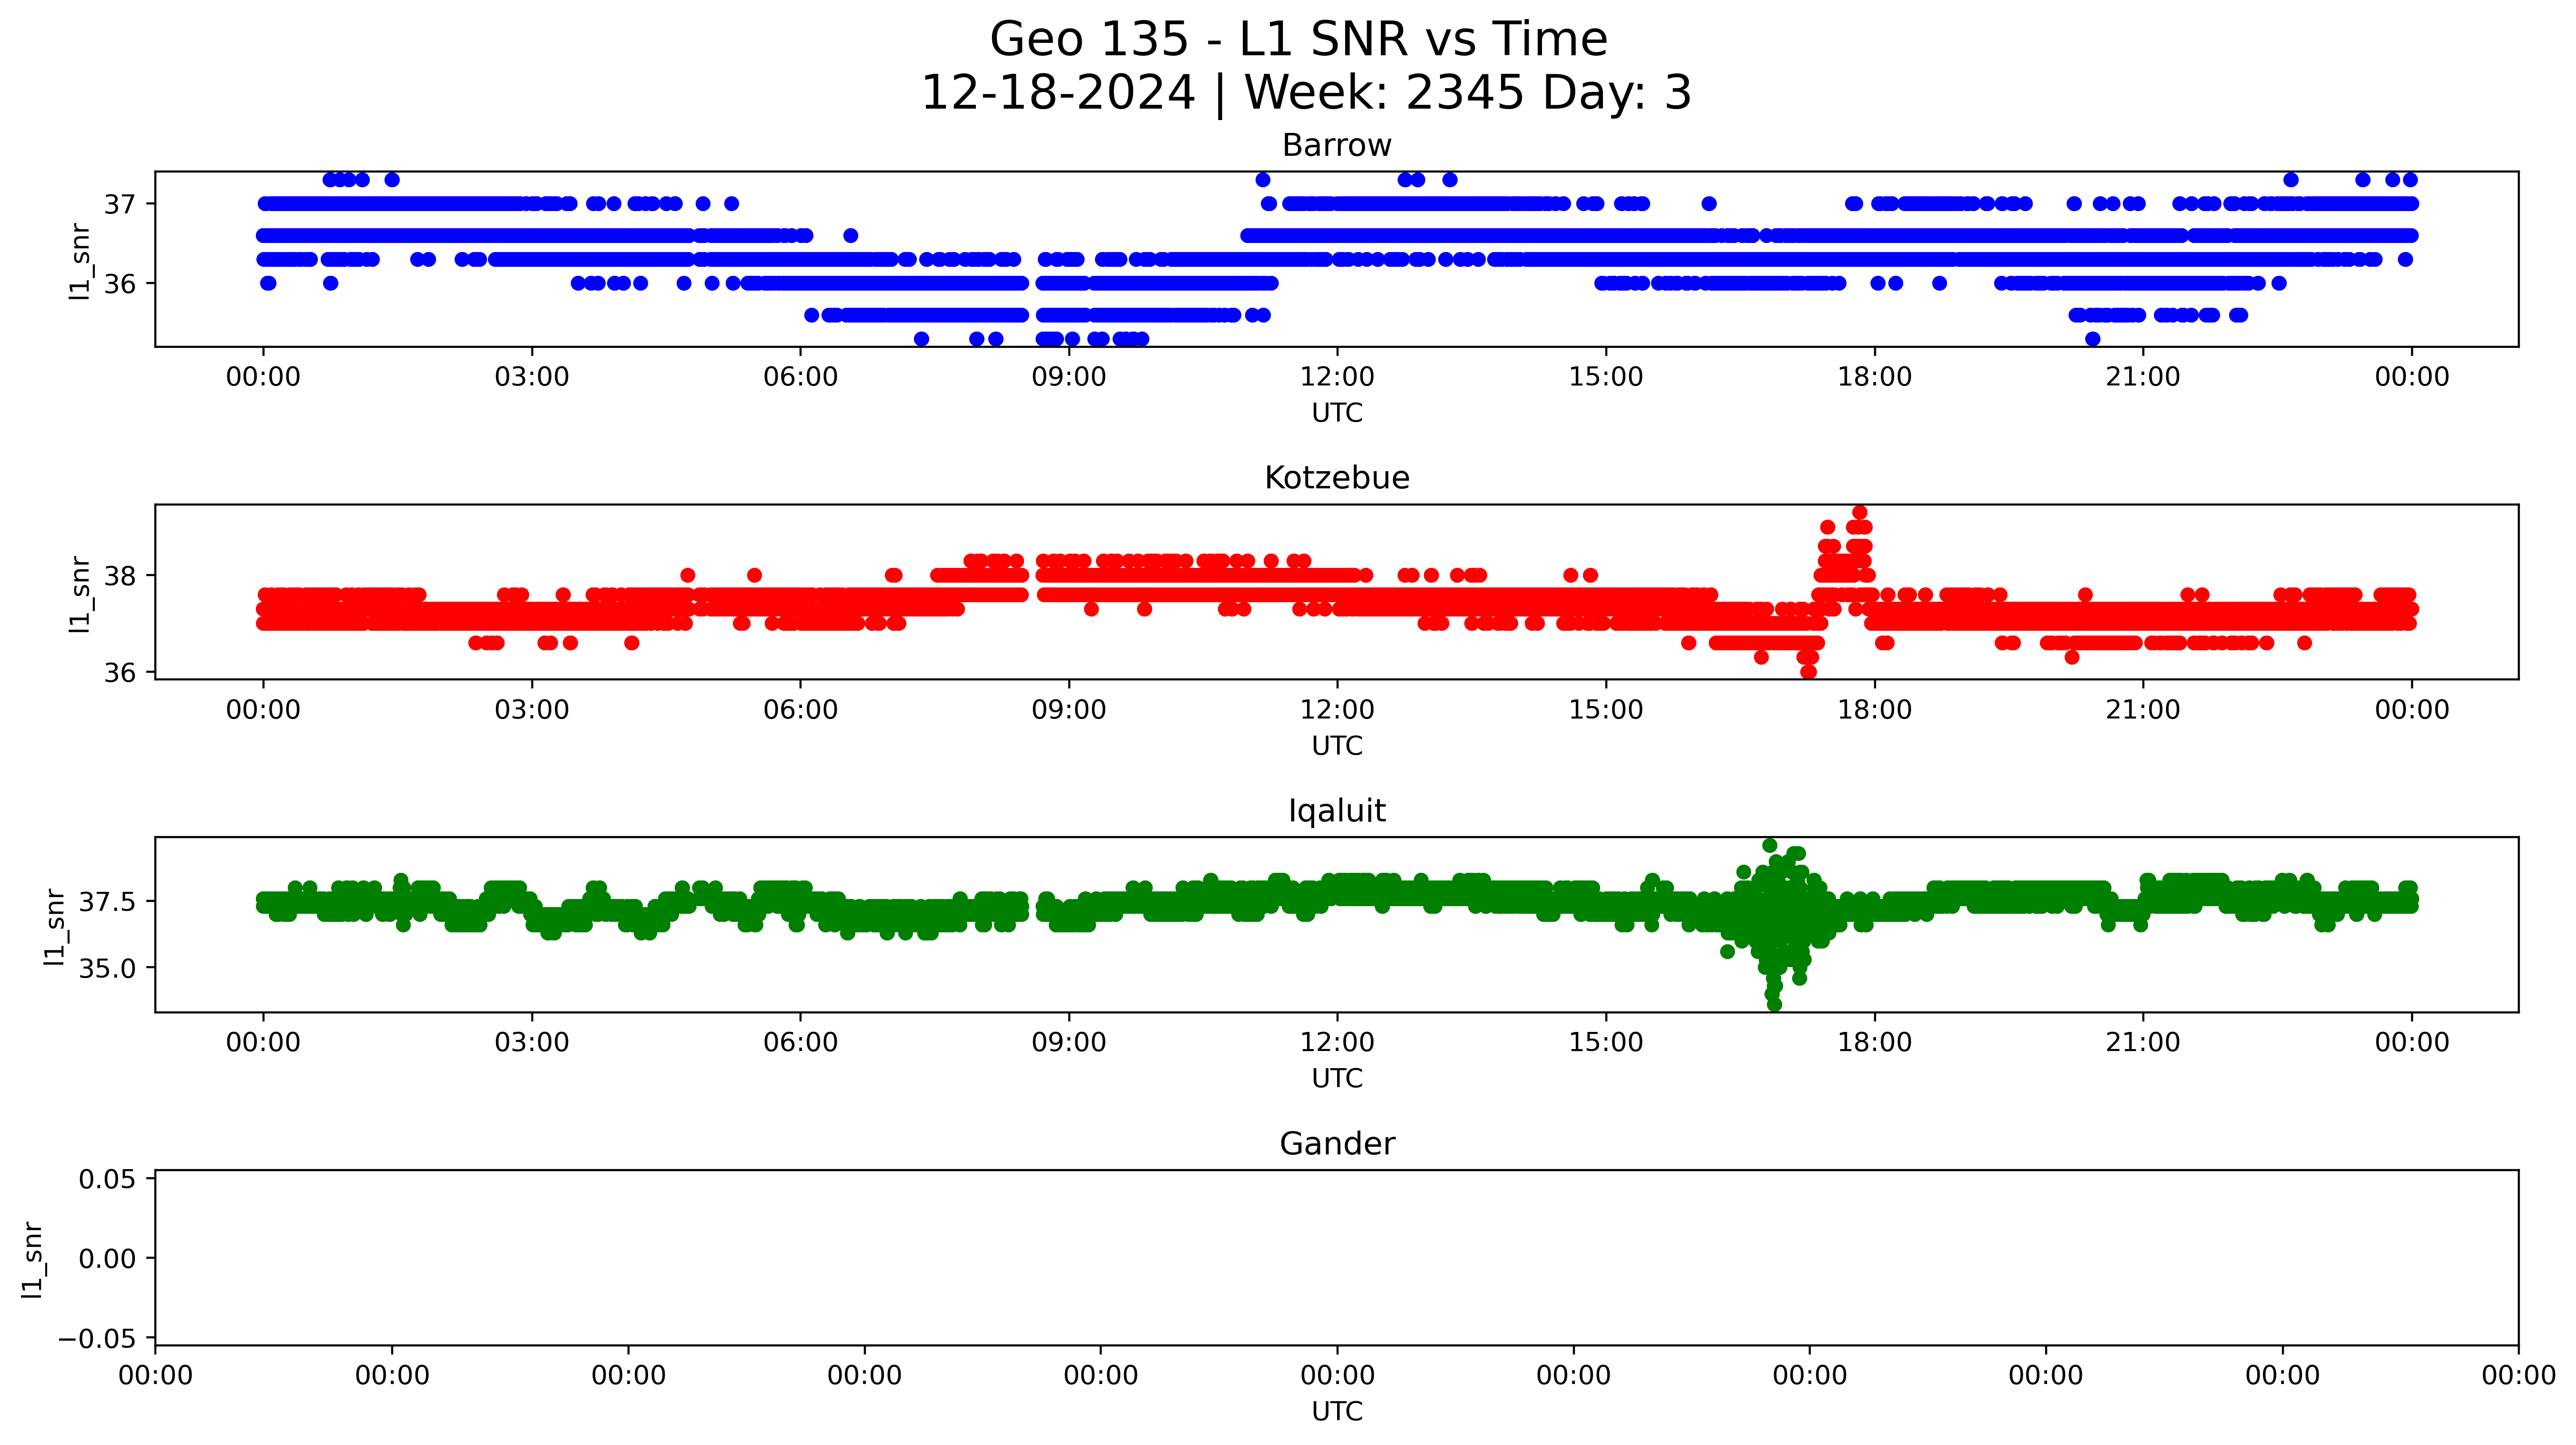This screenshot has height=1445, width=2576.
Task: Click the green SNR dip minimum in the Iqaluit plot
Action: point(1774,1004)
